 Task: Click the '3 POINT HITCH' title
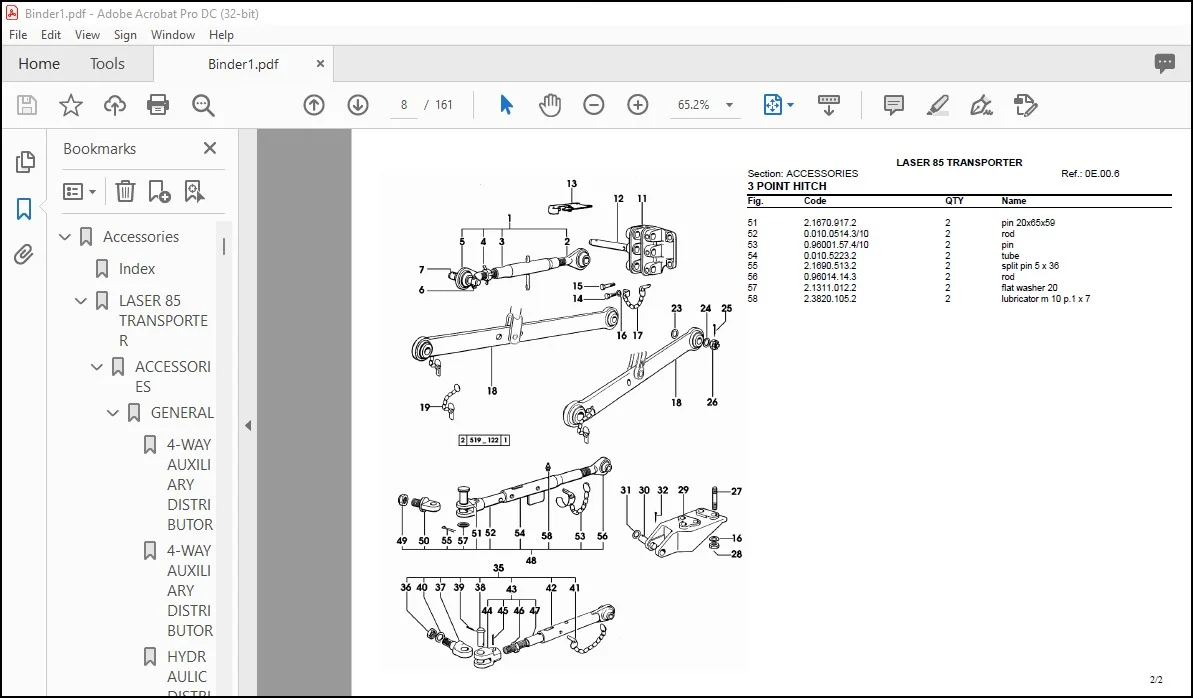pos(787,186)
